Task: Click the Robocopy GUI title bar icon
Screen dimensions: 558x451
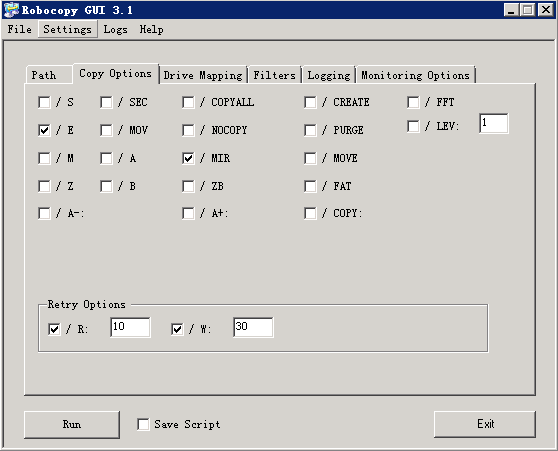Action: [11, 10]
